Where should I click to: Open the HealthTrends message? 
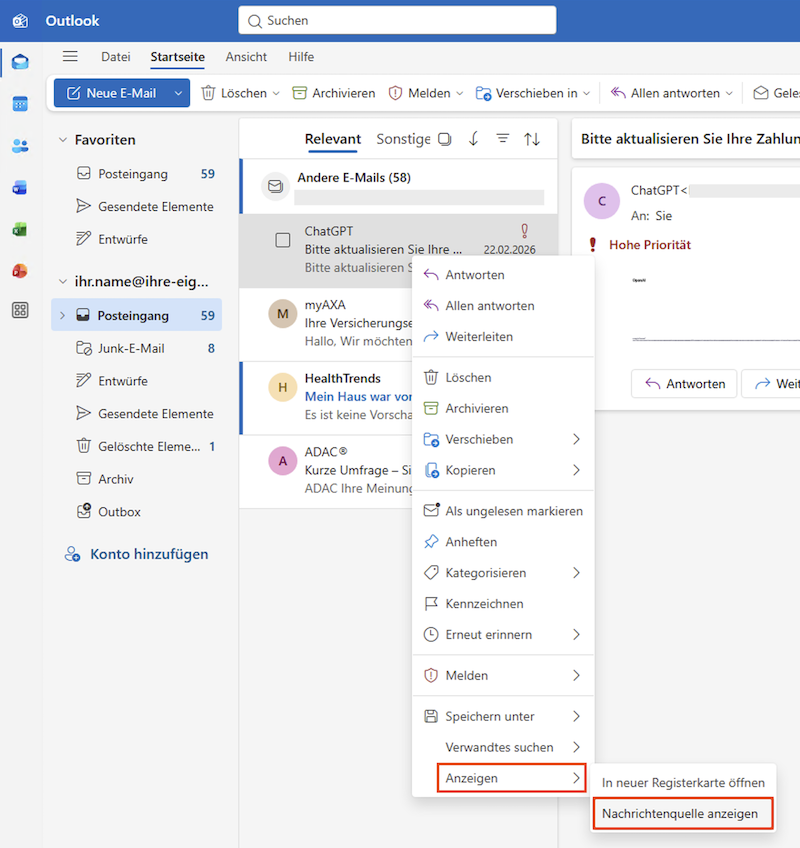[x=326, y=398]
